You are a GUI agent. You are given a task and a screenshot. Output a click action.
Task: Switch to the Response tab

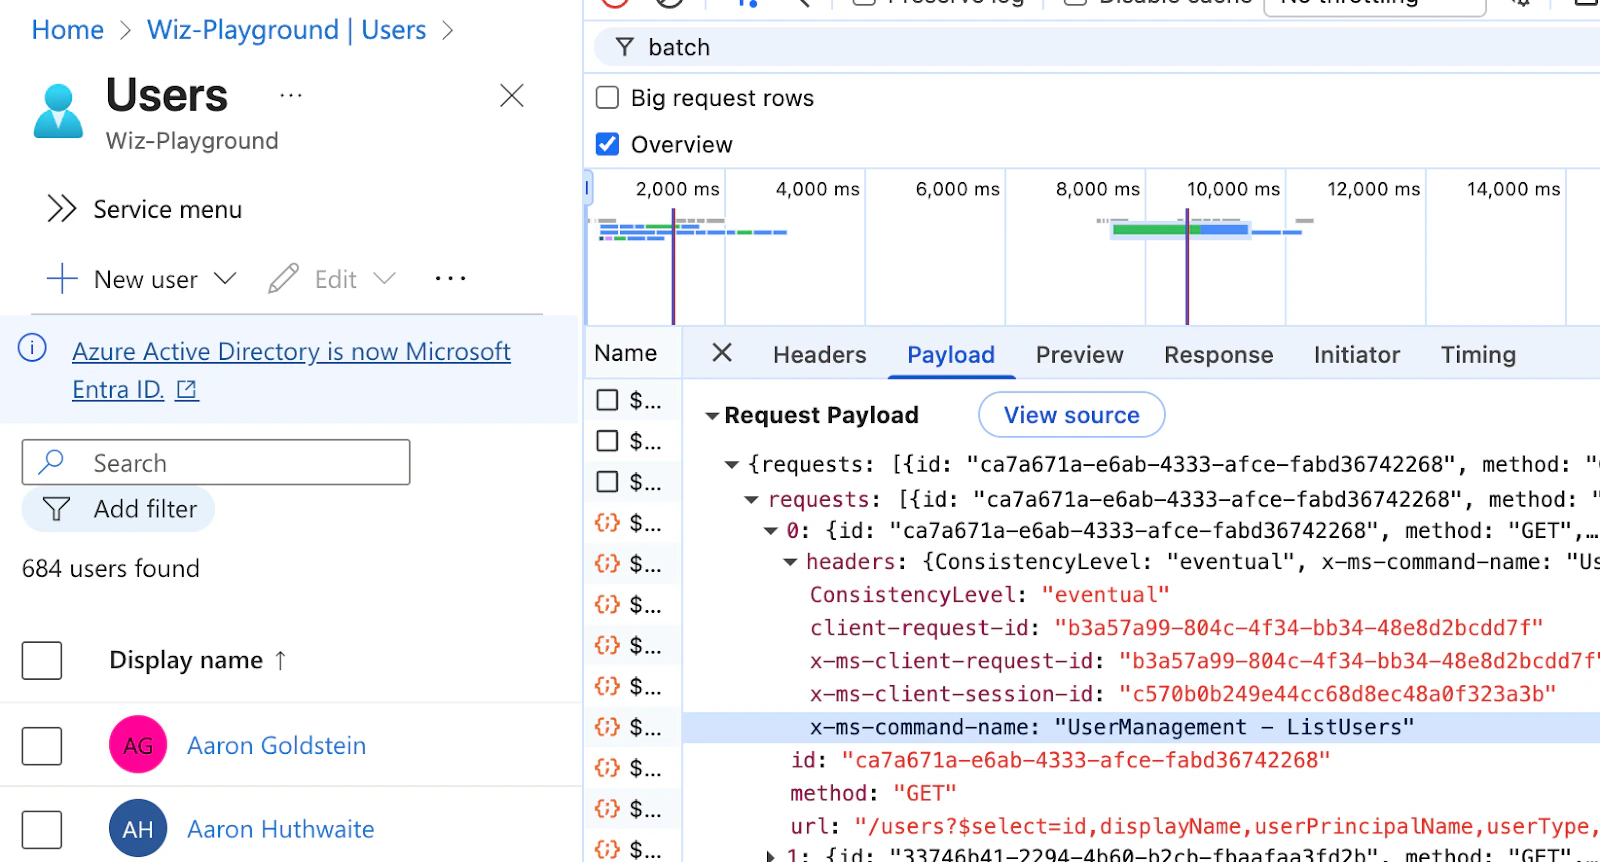1218,355
